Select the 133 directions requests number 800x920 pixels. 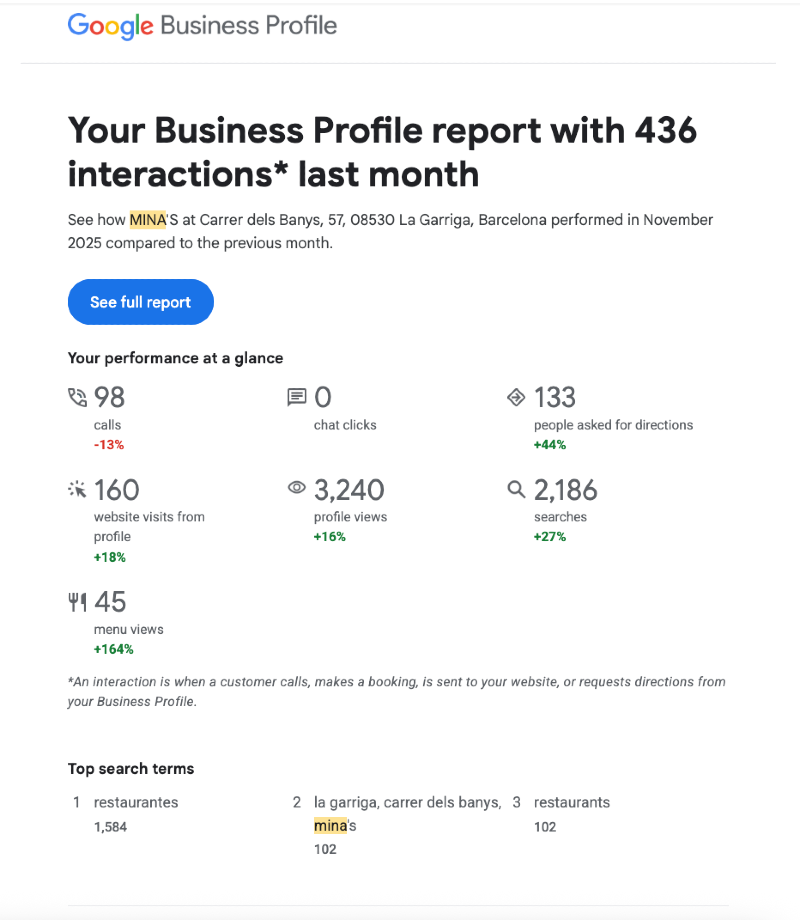coord(555,398)
